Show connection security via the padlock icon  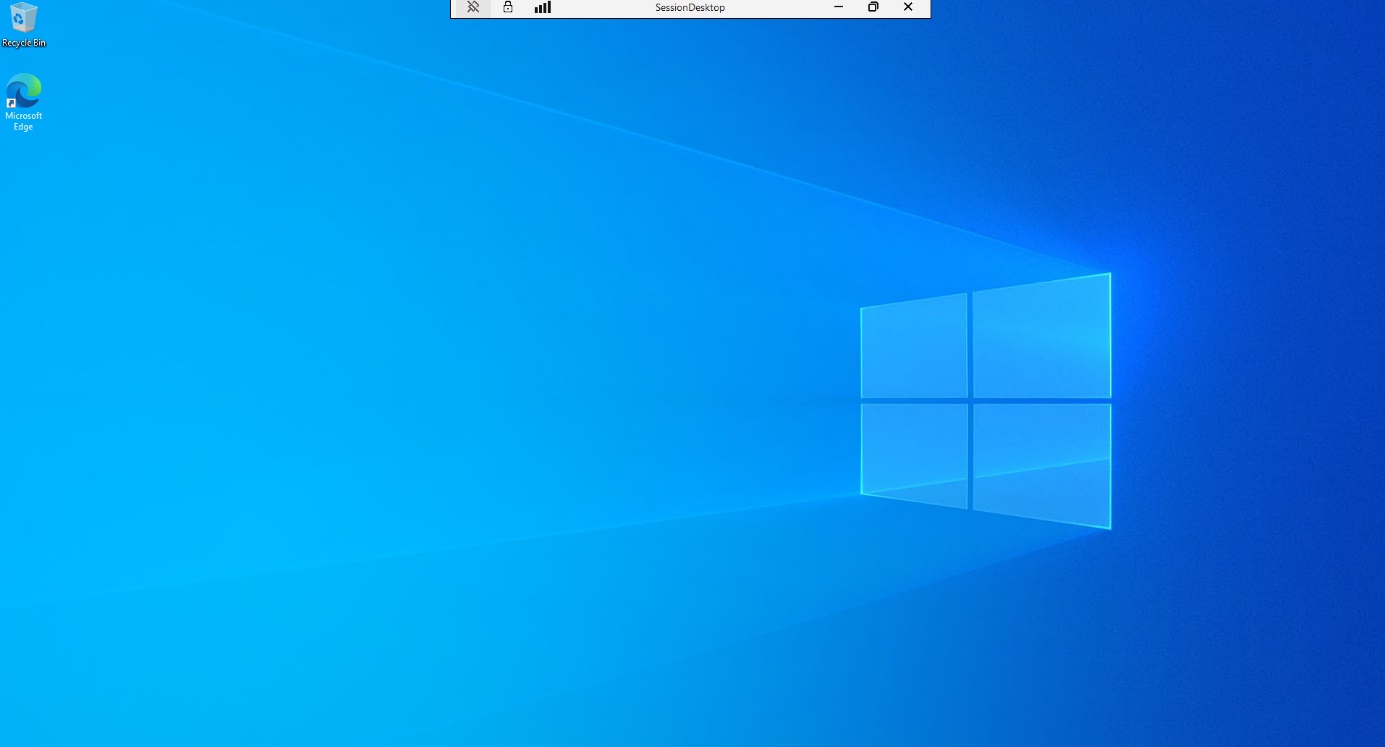tap(508, 7)
